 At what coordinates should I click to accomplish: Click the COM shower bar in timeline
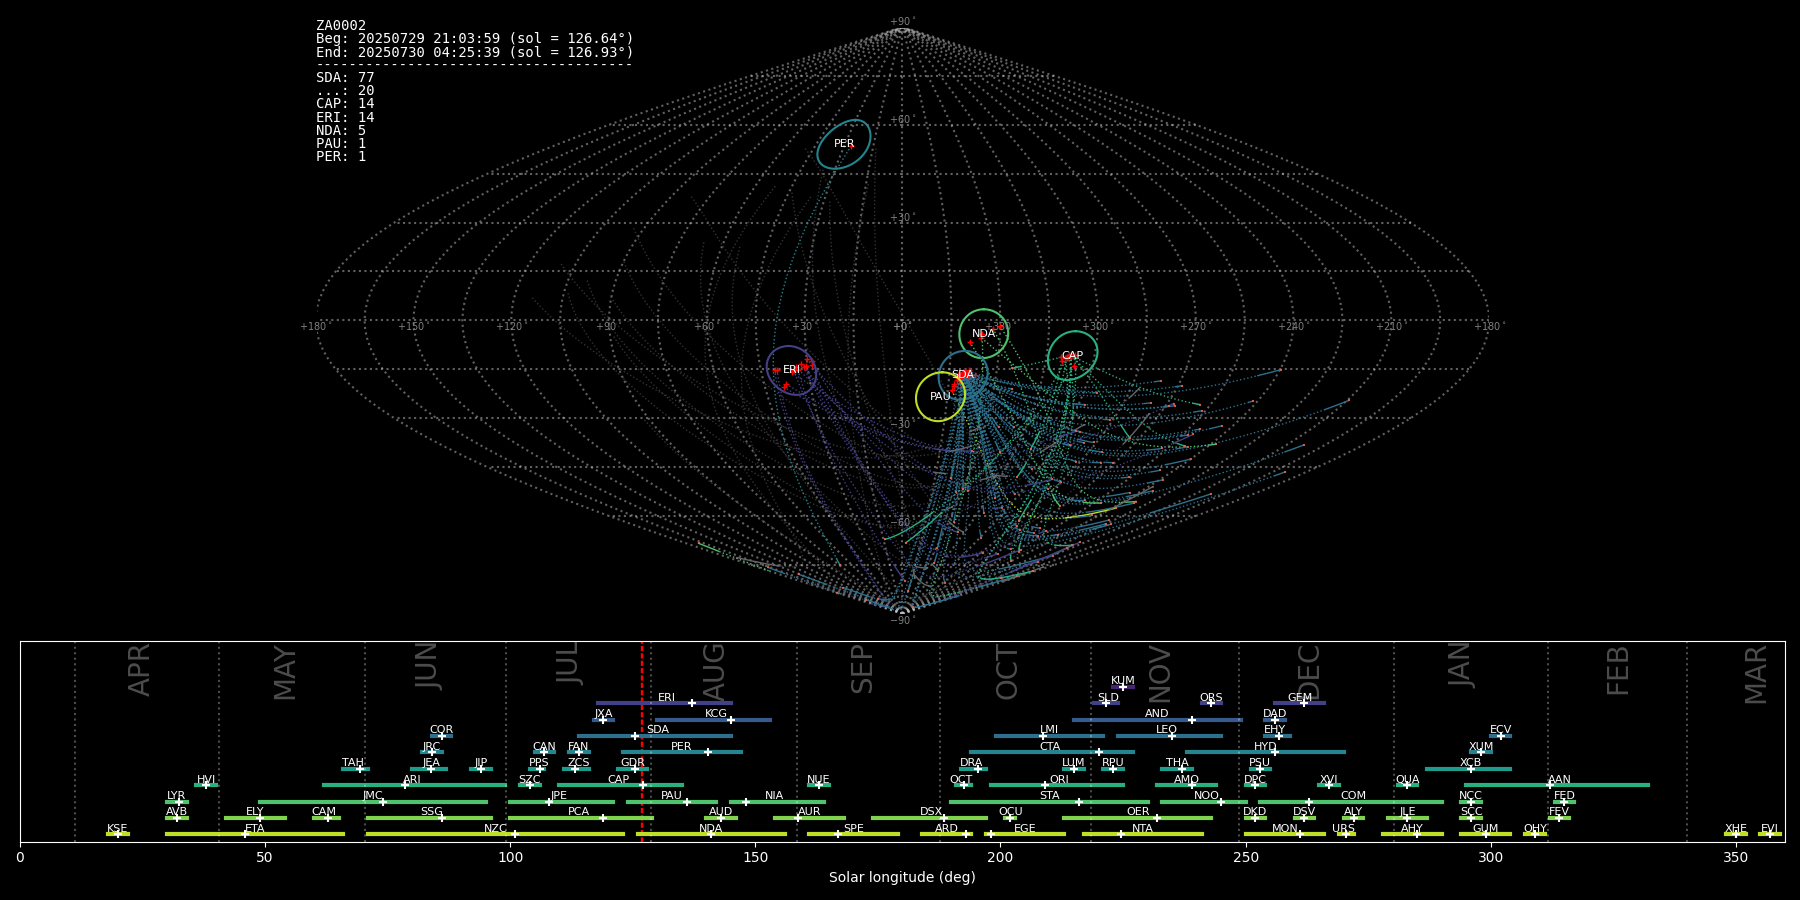point(1351,801)
